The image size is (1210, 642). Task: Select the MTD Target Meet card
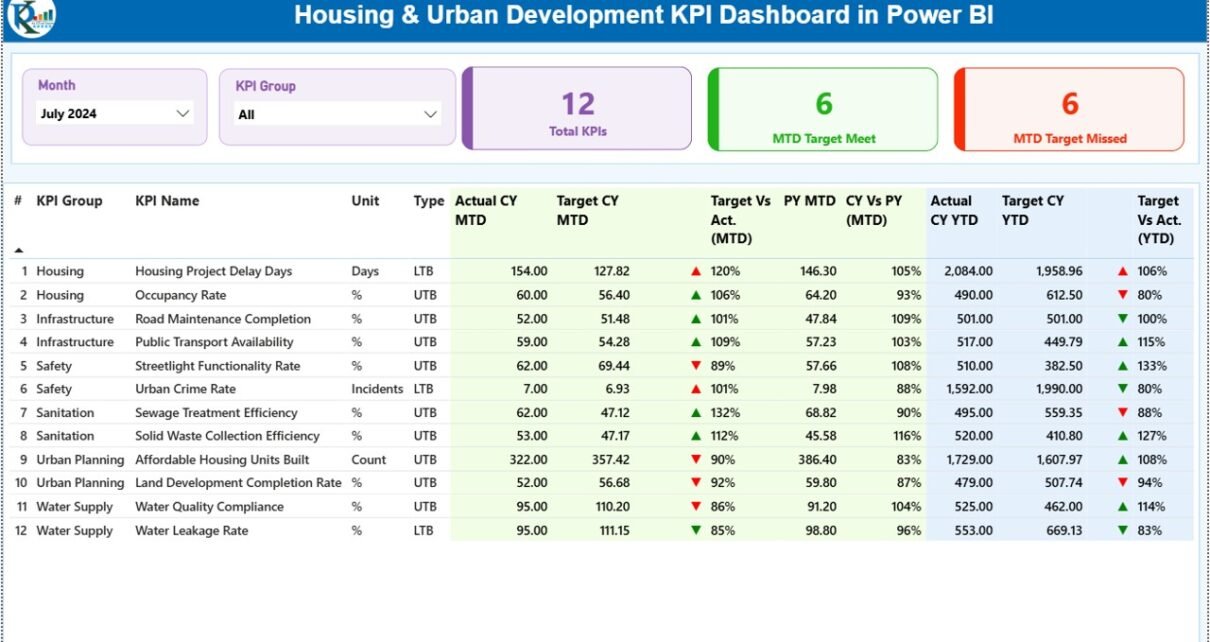point(823,109)
